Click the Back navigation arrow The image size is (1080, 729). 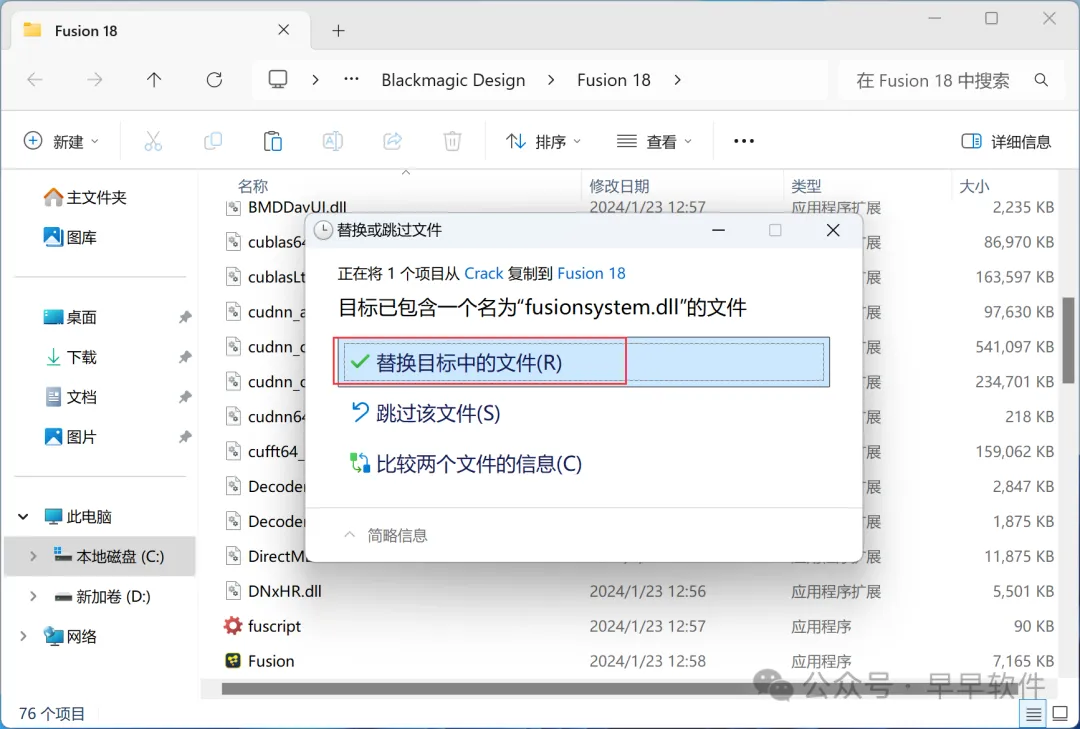tap(34, 80)
